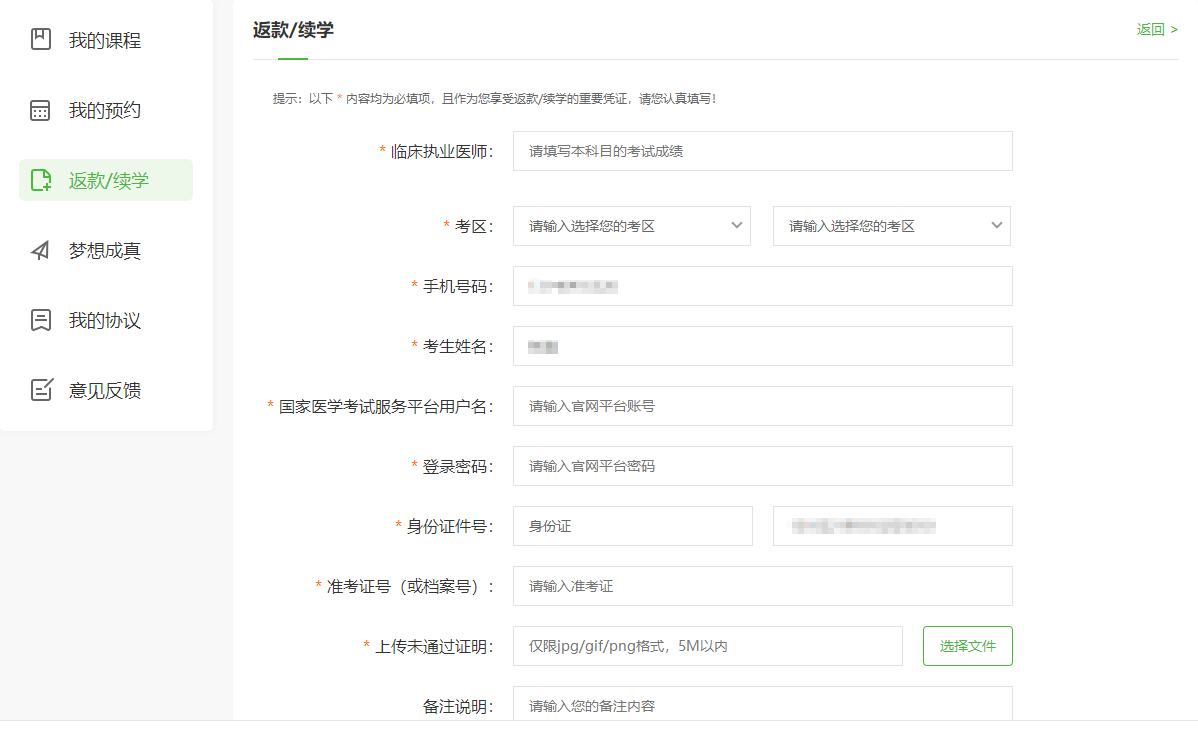The height and width of the screenshot is (729, 1198).
Task: Open the first 考区 dropdown
Action: (631, 226)
